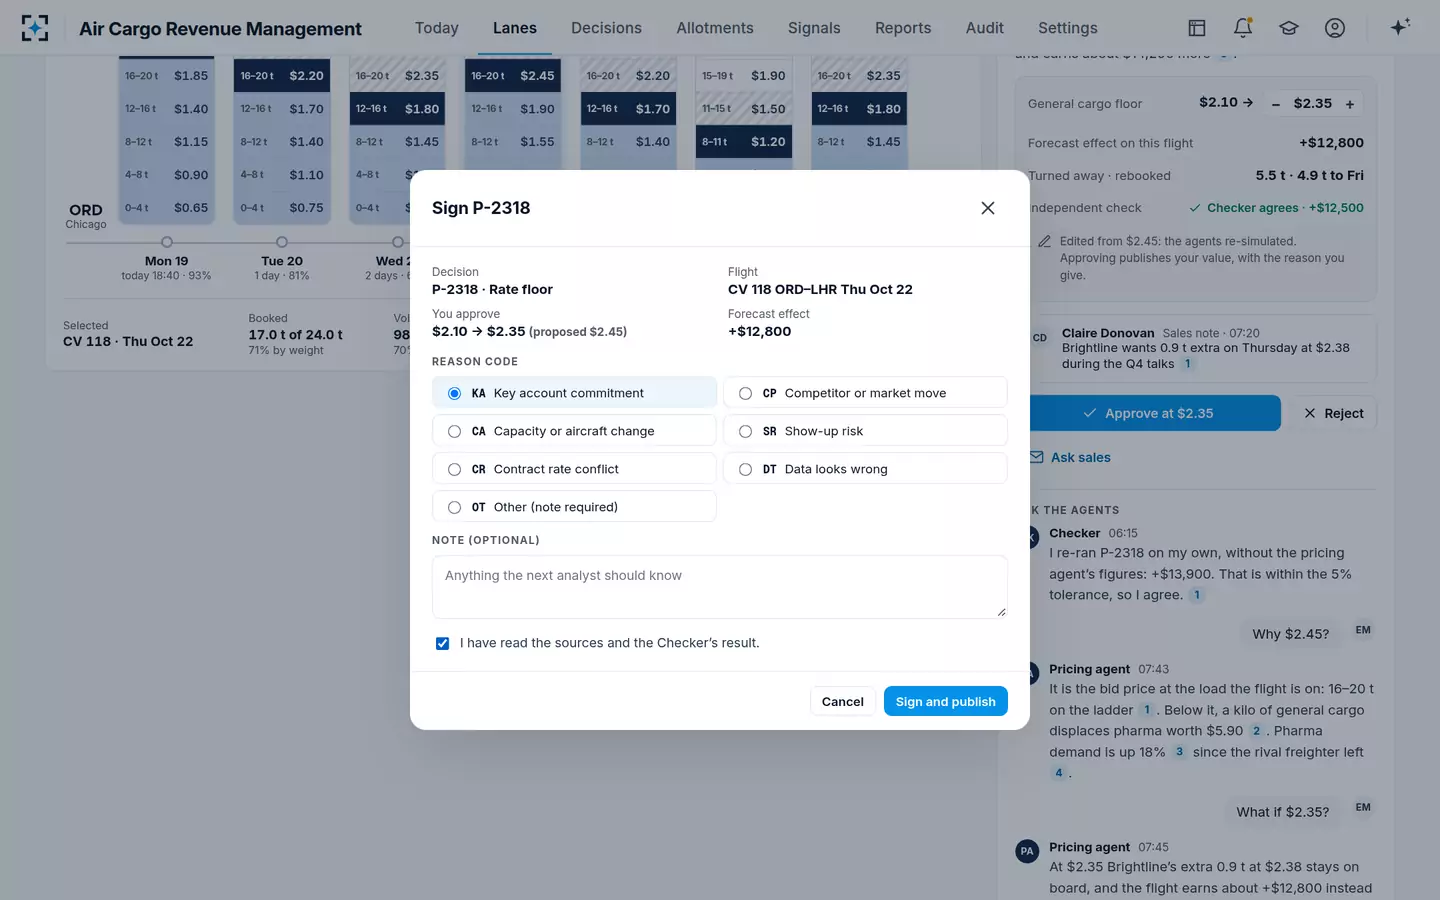The image size is (1440, 900).
Task: Select Other (note required) reason
Action: click(574, 507)
